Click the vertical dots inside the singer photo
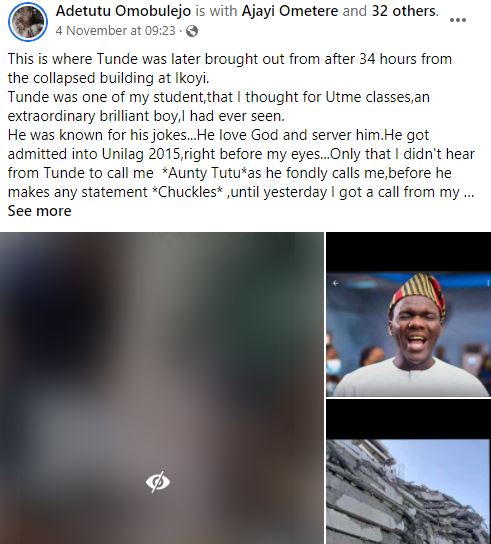Screen dimensions: 491x544 click(488, 283)
